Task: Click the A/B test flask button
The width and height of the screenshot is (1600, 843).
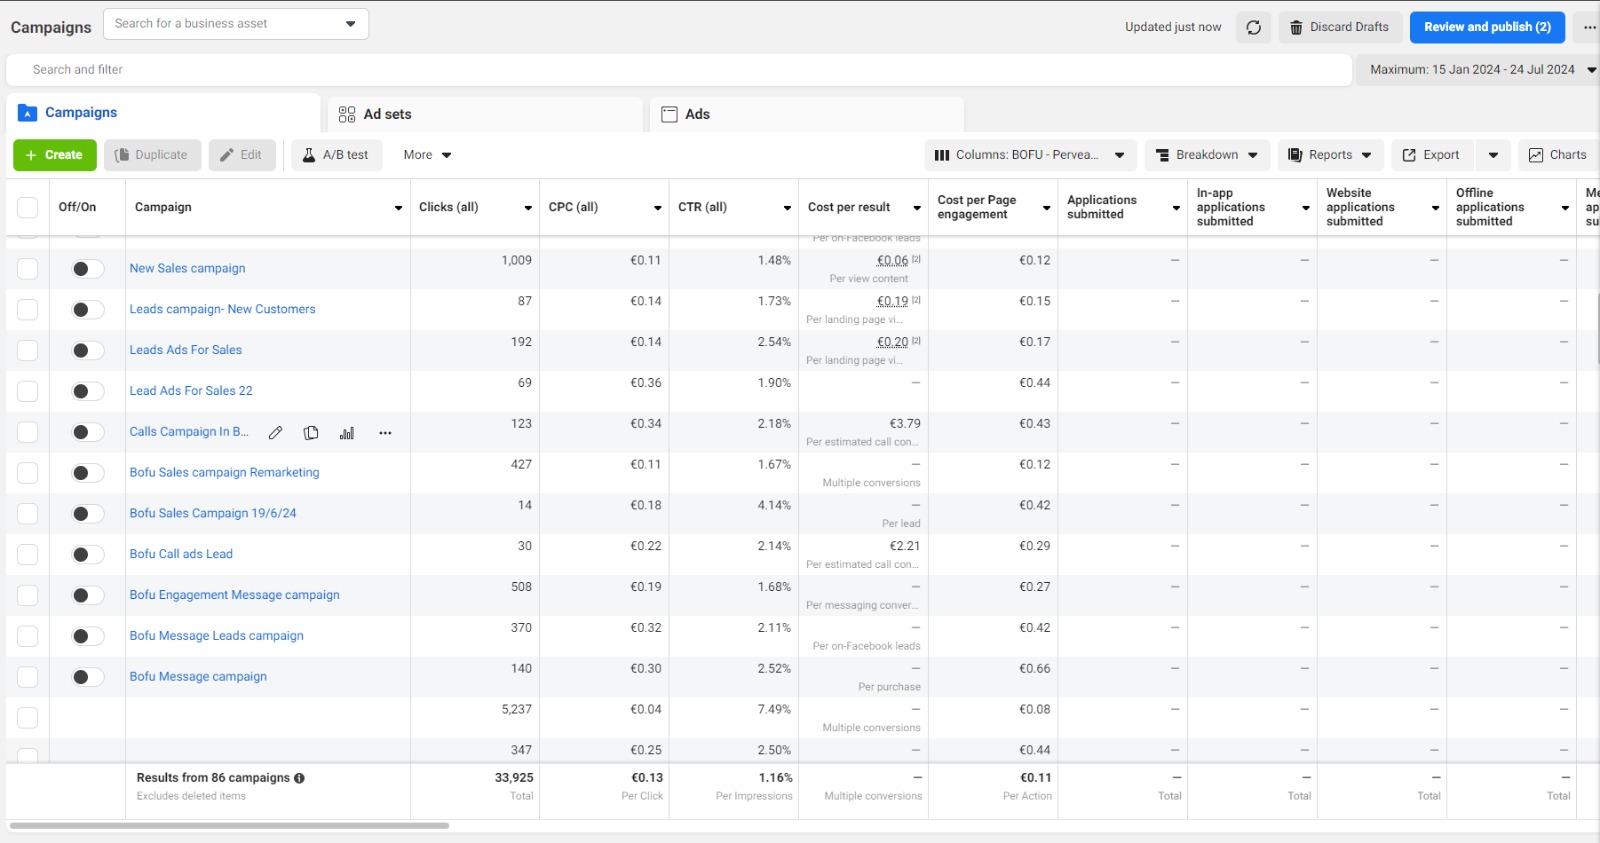Action: pos(337,155)
